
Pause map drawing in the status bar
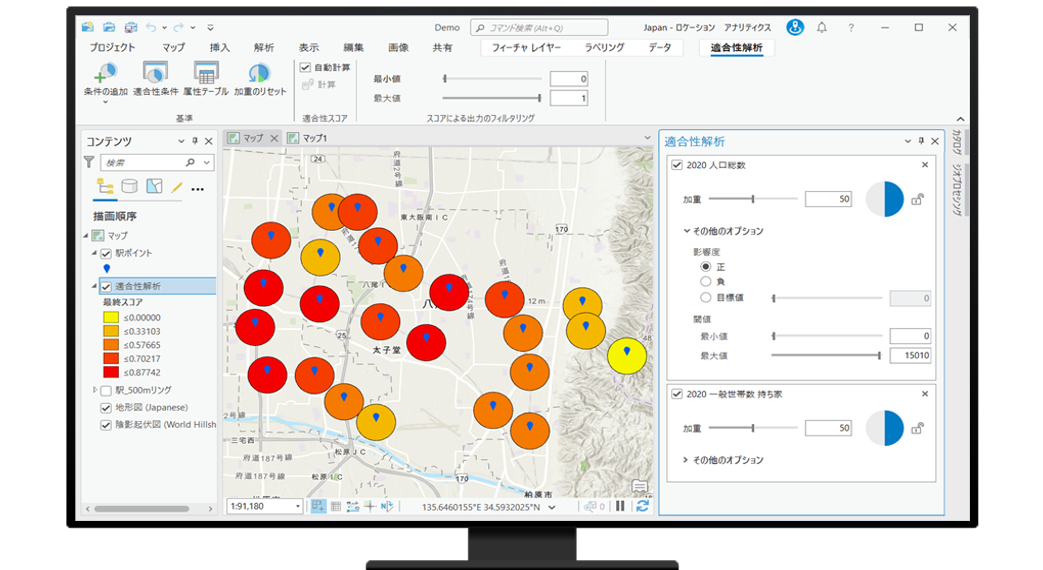point(620,506)
